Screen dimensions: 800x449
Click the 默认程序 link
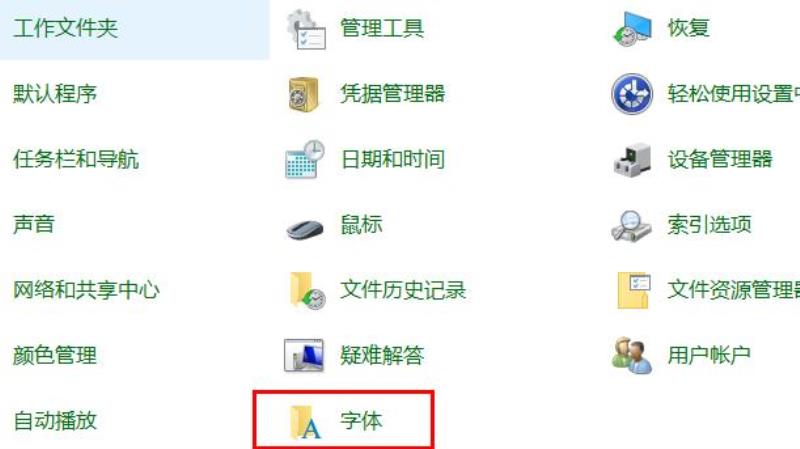(x=55, y=94)
